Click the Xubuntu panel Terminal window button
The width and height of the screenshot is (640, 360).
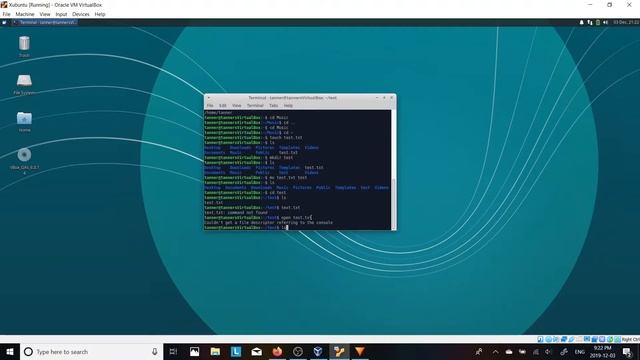click(x=44, y=22)
